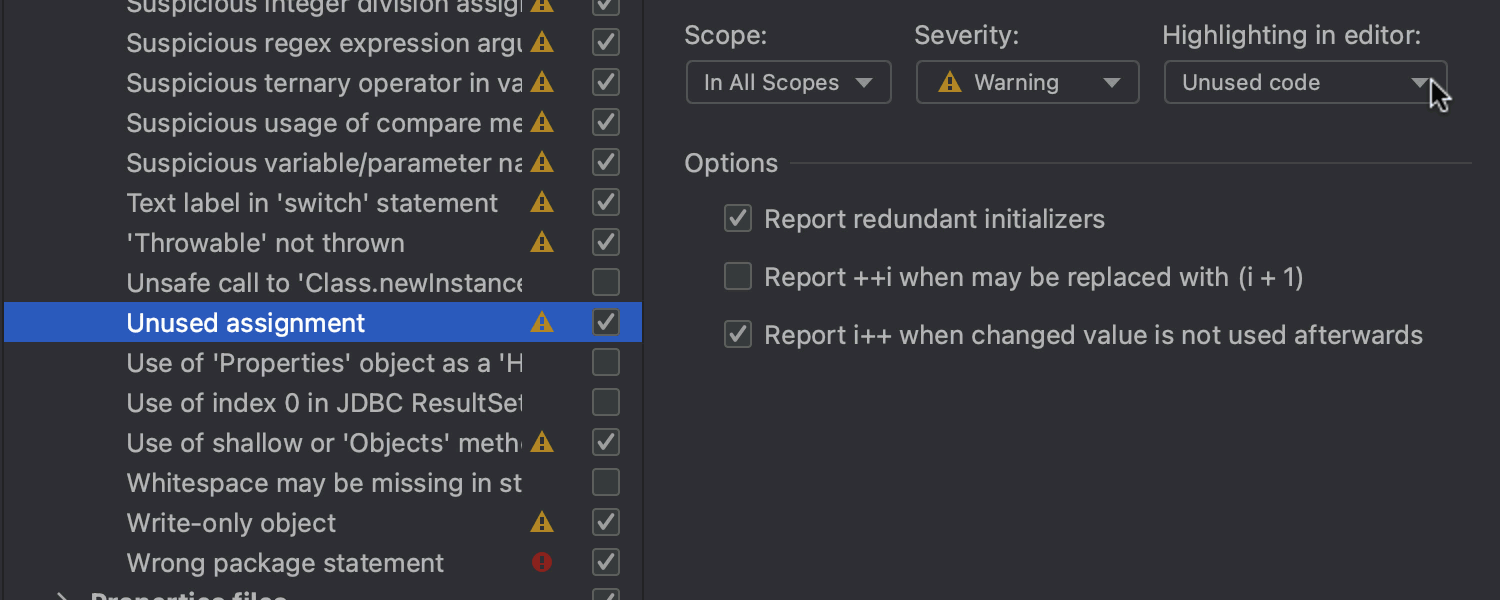1500x600 pixels.
Task: Click warning icon for Text label in 'switch'
Action: pos(542,202)
